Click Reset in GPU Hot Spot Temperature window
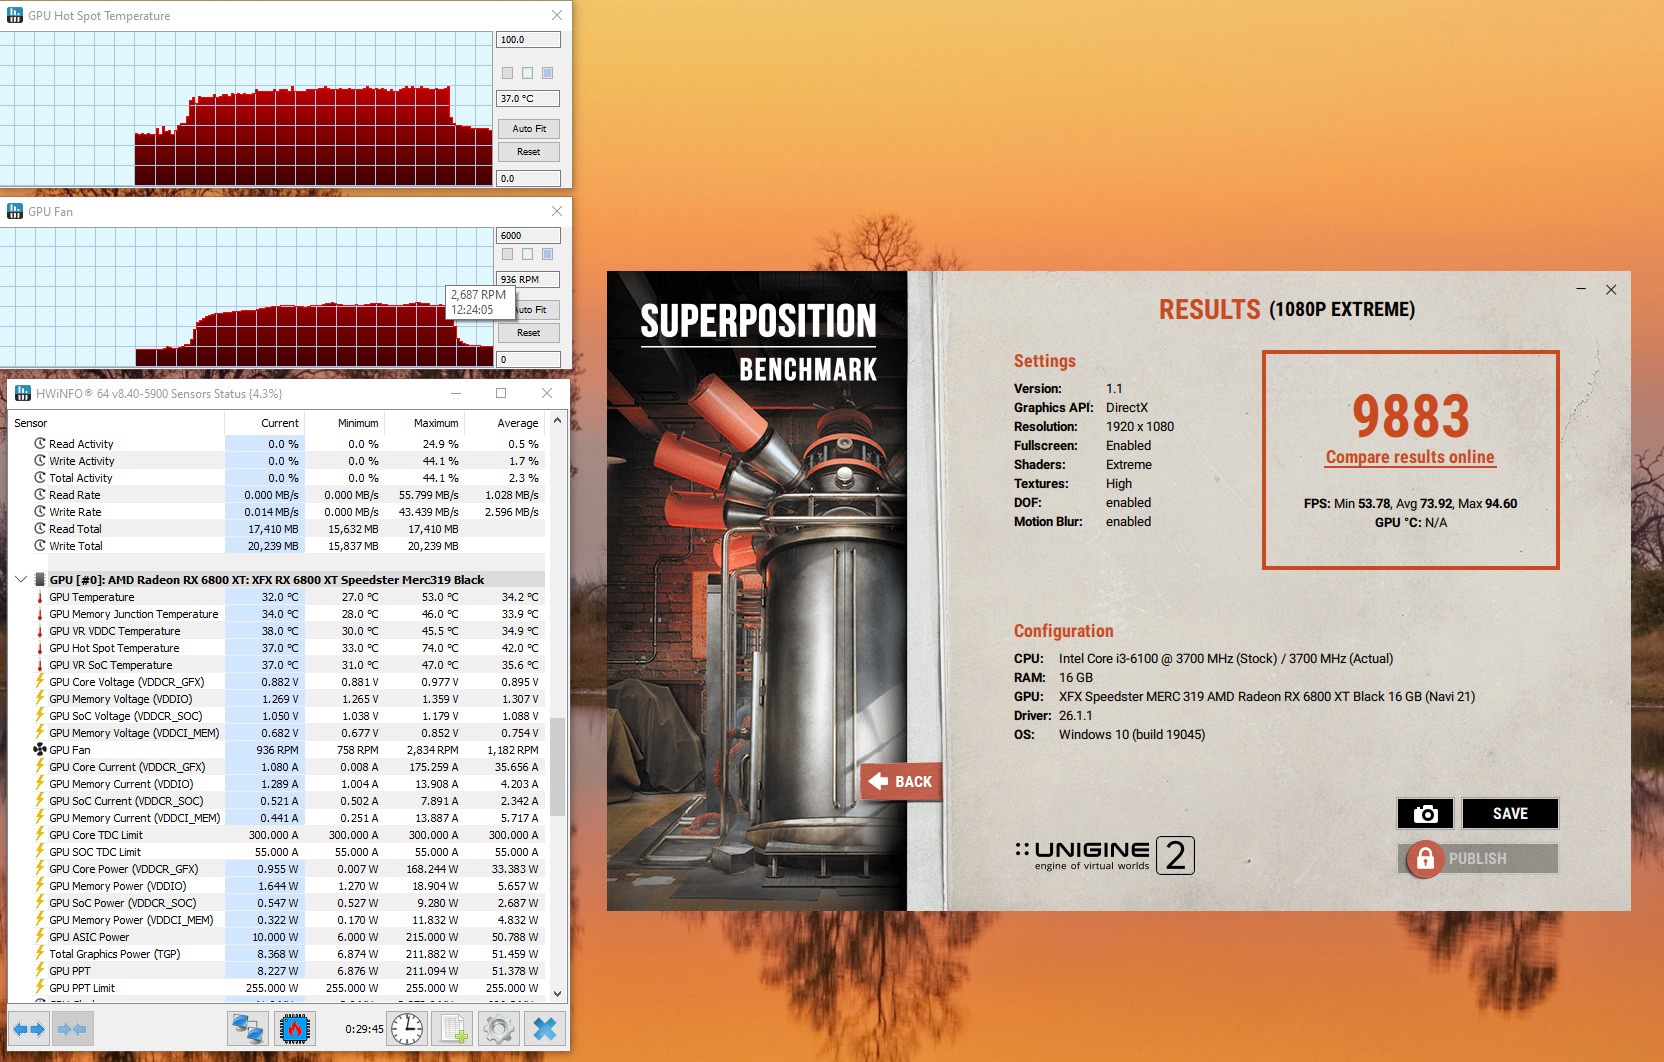 point(529,152)
